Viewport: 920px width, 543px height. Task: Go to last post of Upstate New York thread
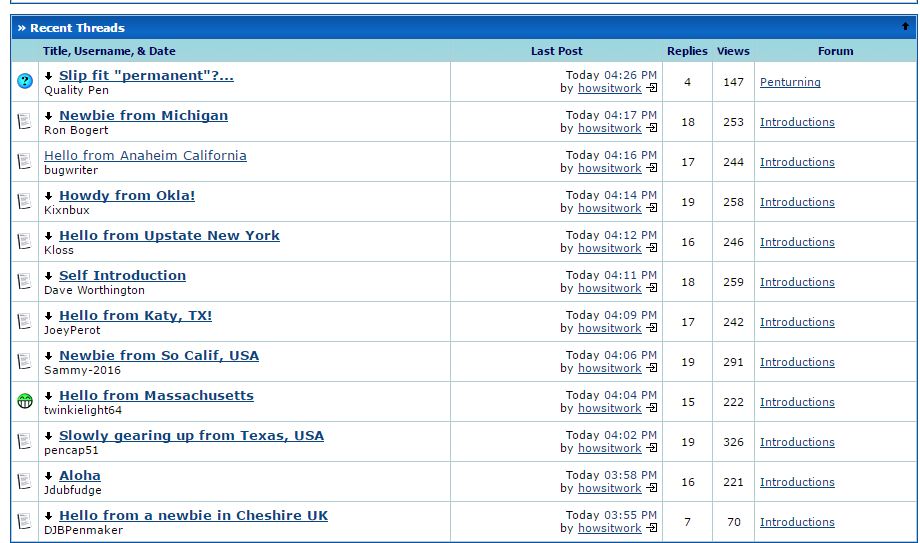point(652,248)
